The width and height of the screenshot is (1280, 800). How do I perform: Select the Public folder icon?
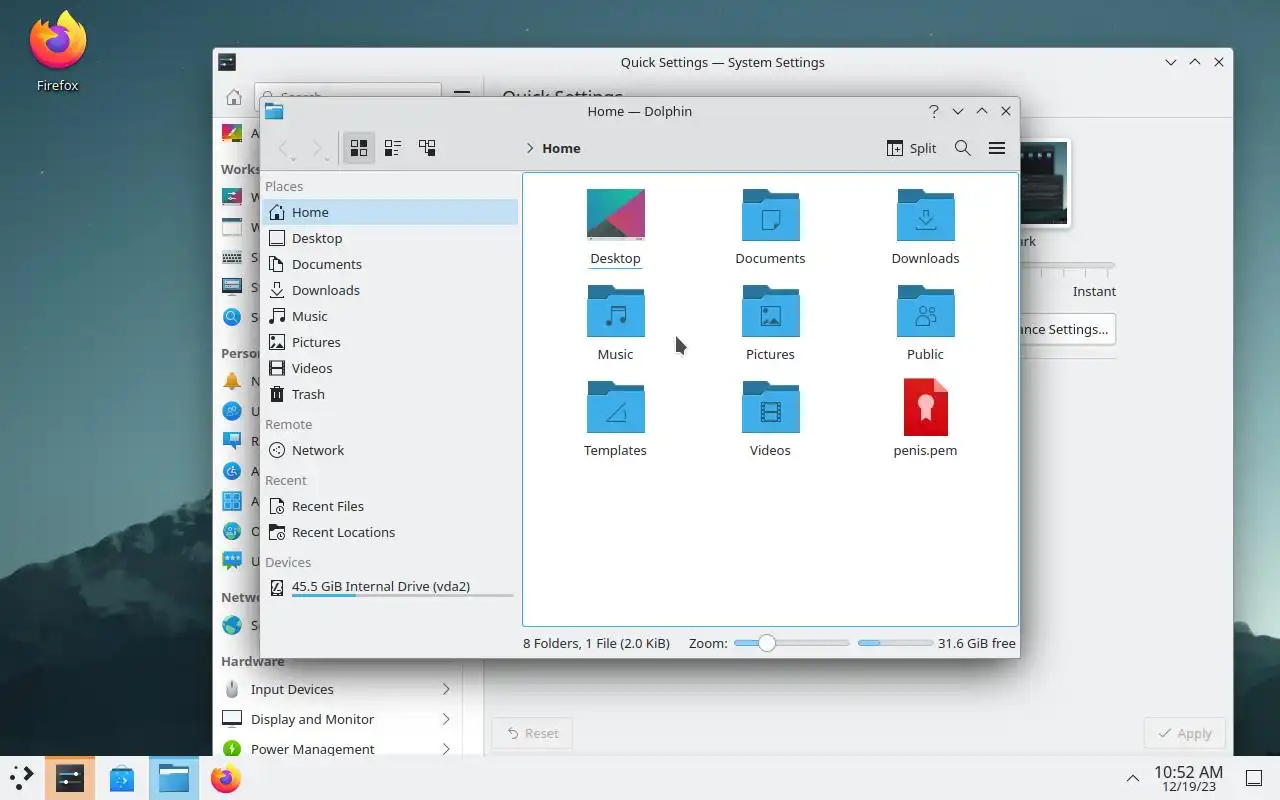pyautogui.click(x=925, y=311)
